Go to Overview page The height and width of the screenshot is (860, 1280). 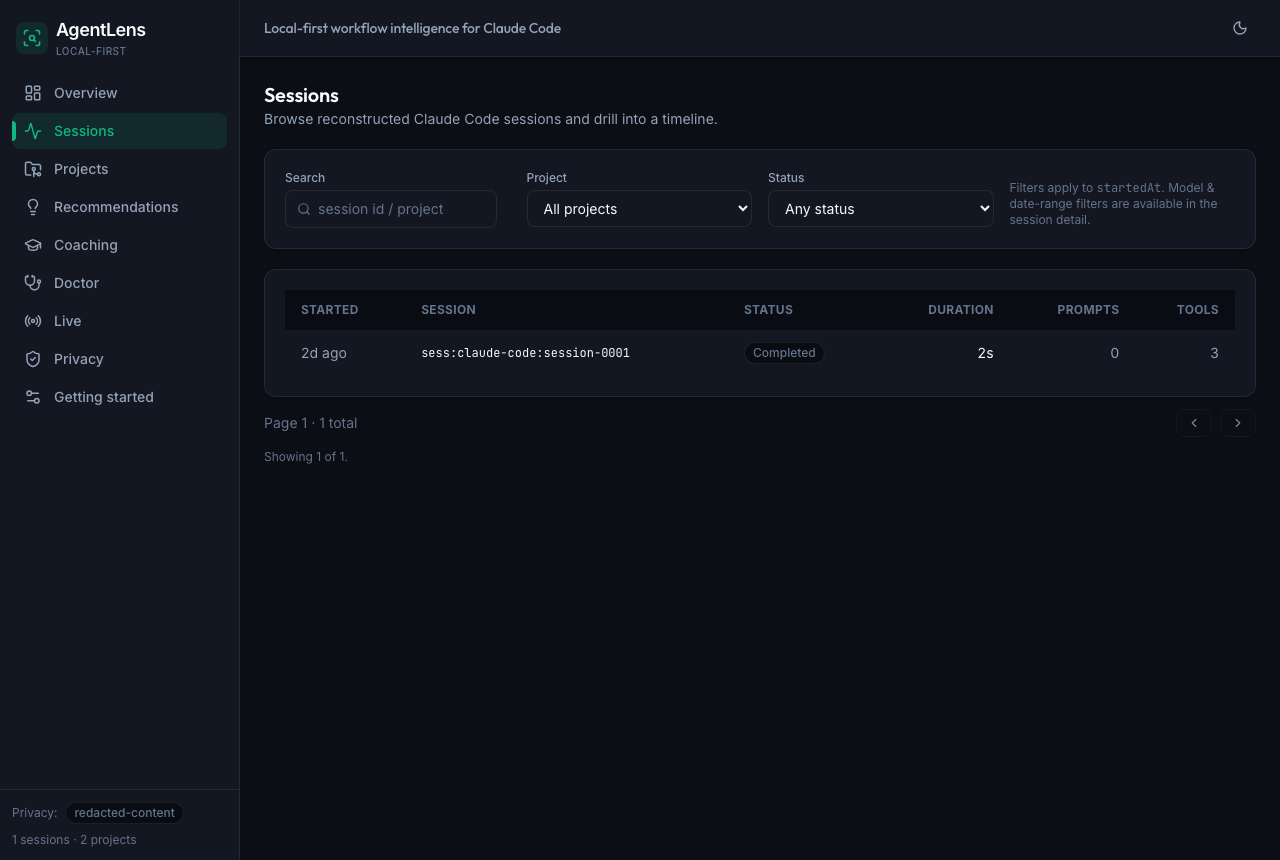120,93
